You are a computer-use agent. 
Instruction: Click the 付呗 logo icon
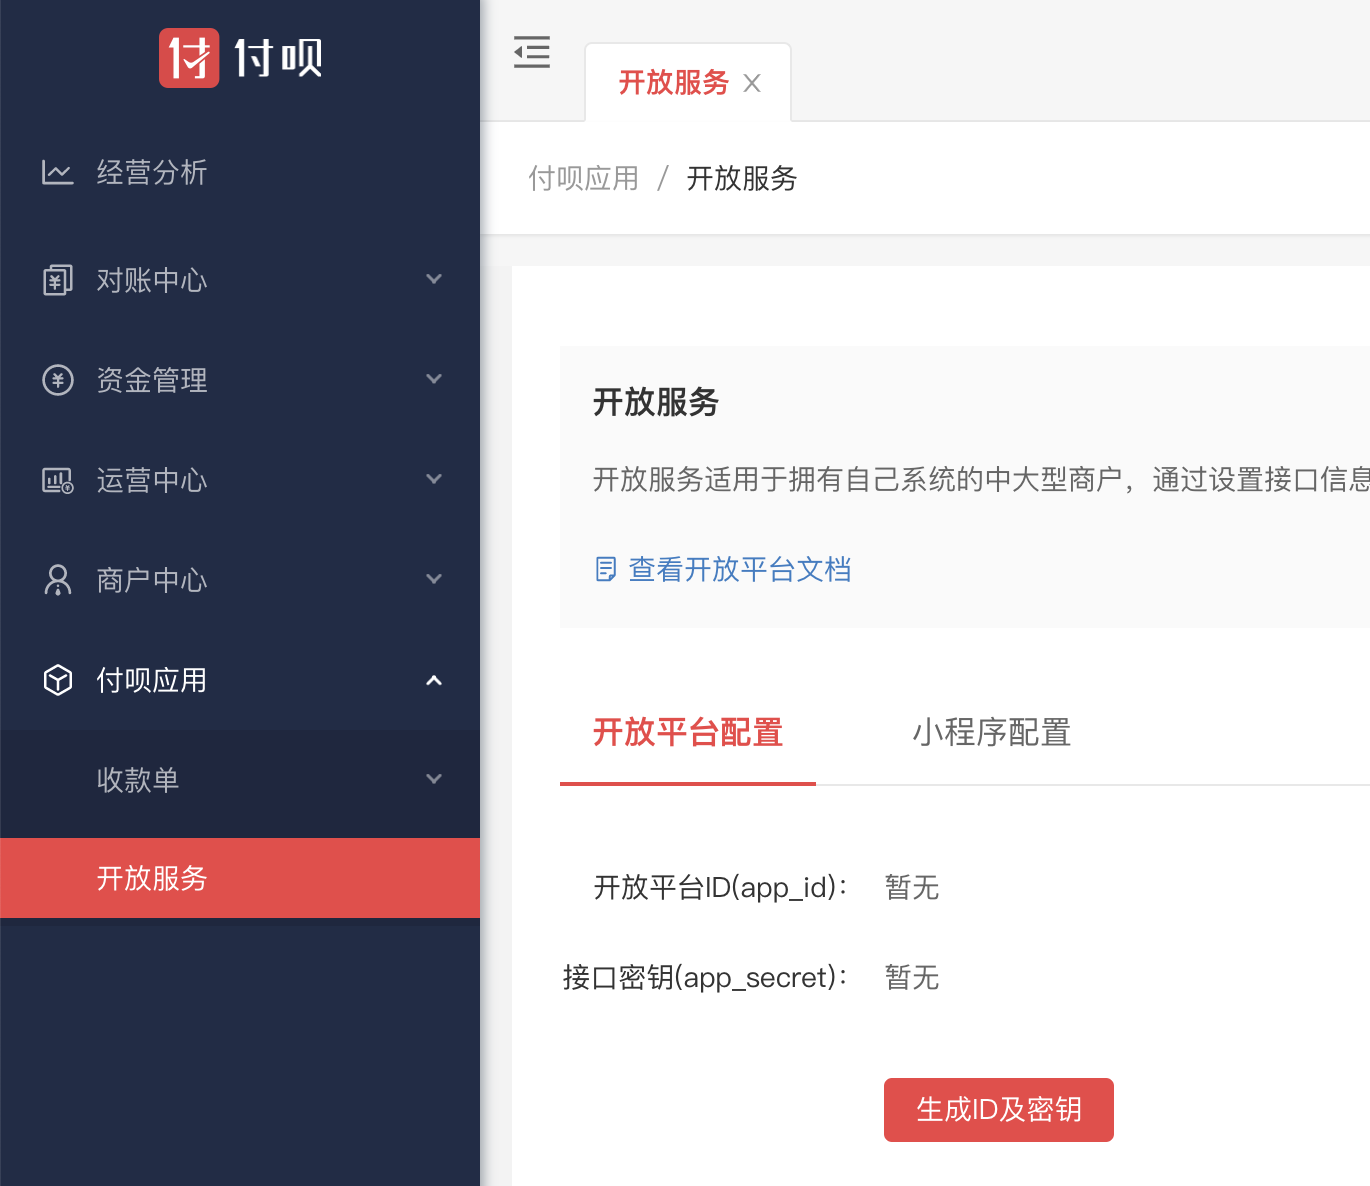pyautogui.click(x=189, y=58)
